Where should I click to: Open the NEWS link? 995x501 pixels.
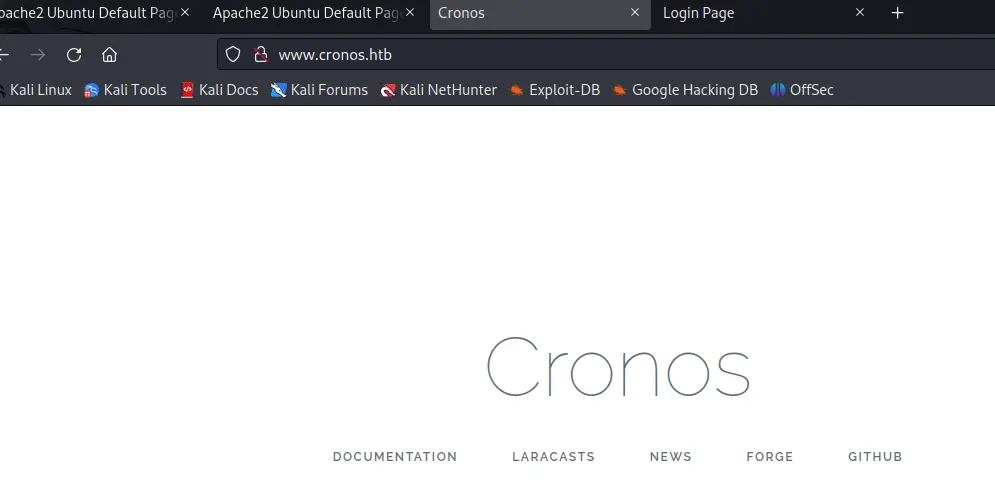671,457
